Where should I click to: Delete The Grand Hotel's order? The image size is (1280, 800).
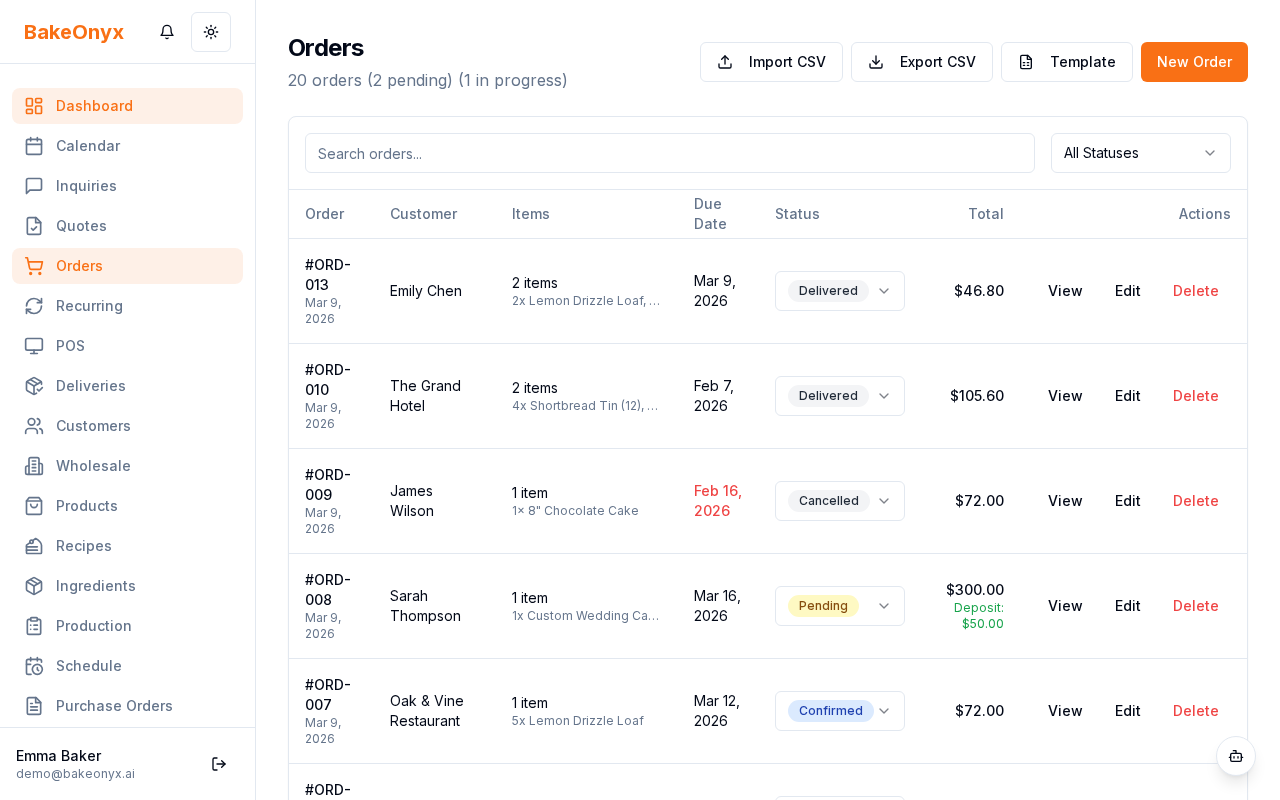click(x=1195, y=396)
